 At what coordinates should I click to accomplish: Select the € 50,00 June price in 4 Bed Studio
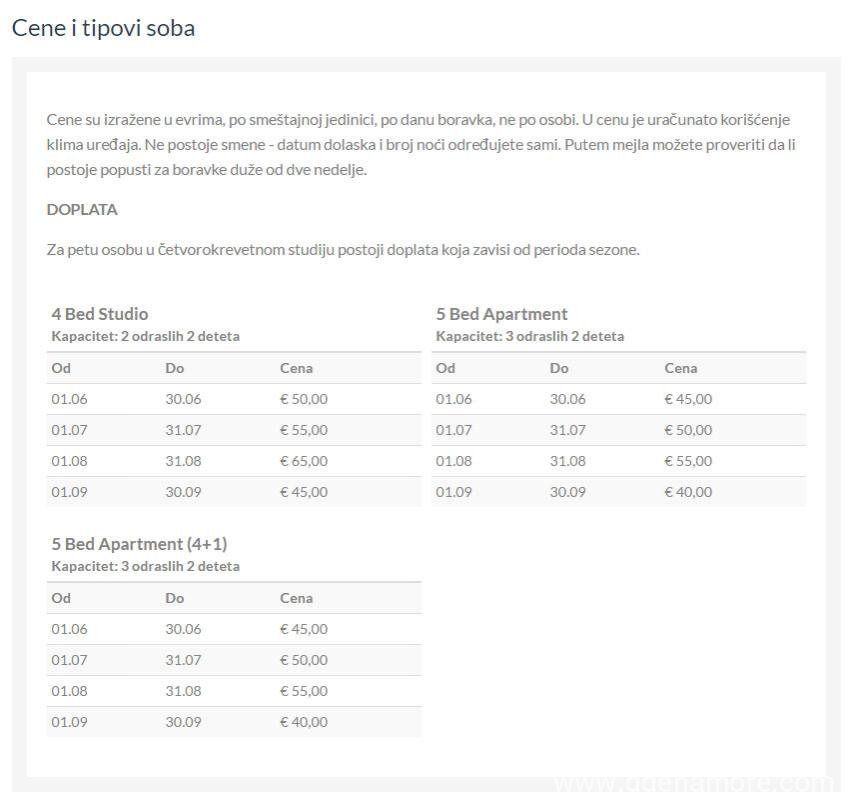click(303, 399)
